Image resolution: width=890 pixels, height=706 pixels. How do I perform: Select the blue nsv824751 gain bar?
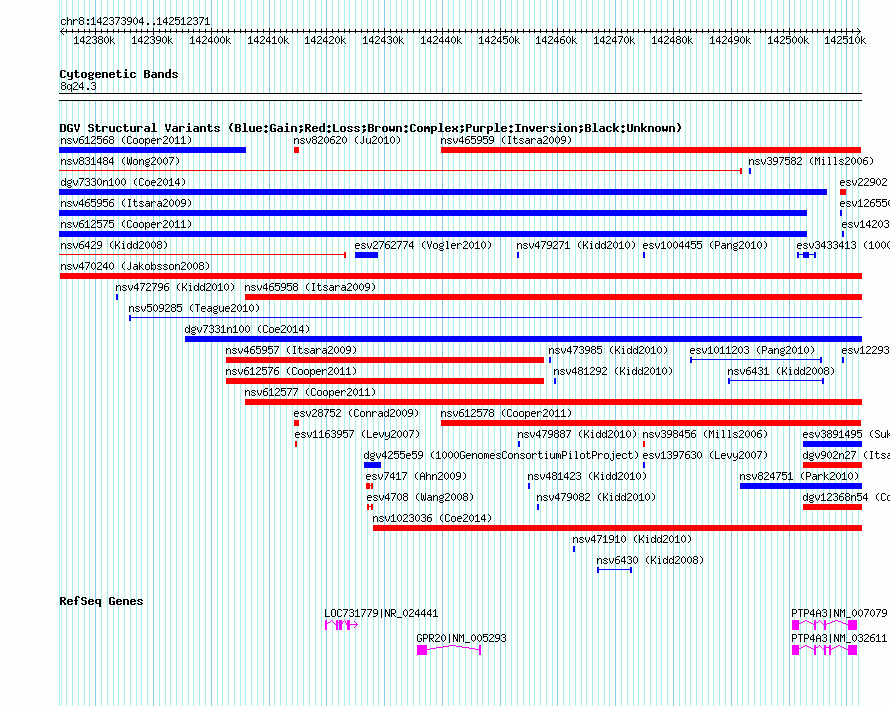pyautogui.click(x=801, y=486)
